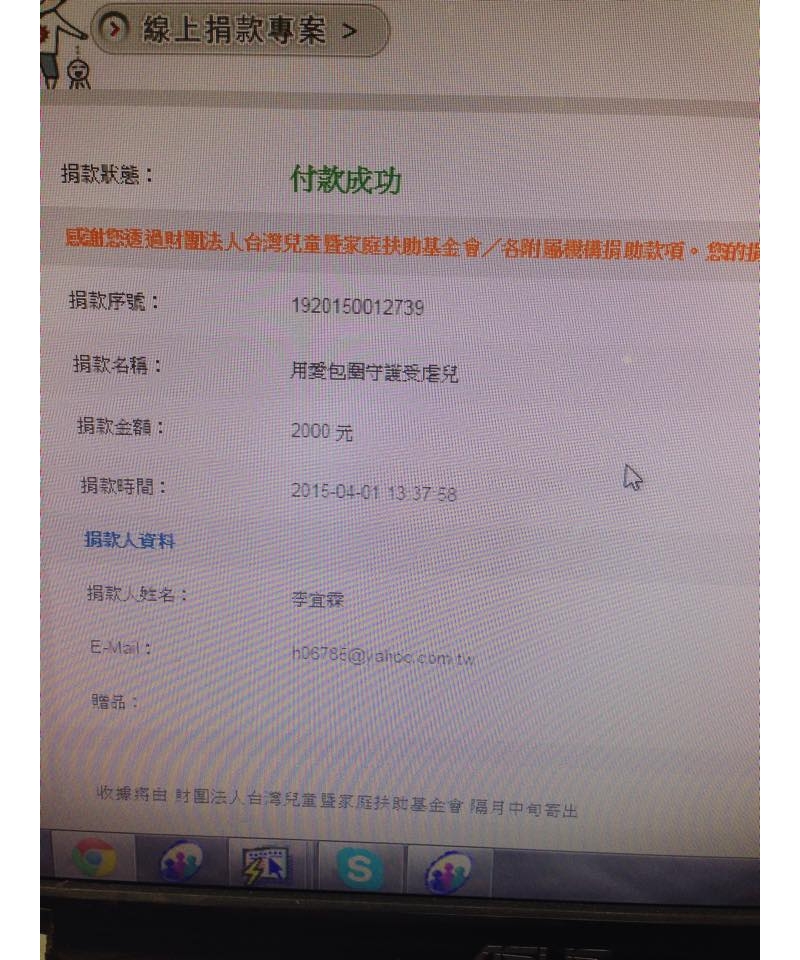Select the 付款成功 status text

point(345,180)
